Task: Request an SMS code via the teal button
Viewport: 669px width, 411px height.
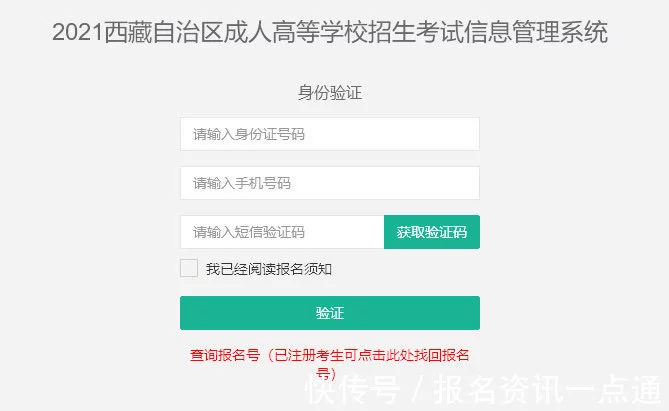Action: tap(431, 232)
